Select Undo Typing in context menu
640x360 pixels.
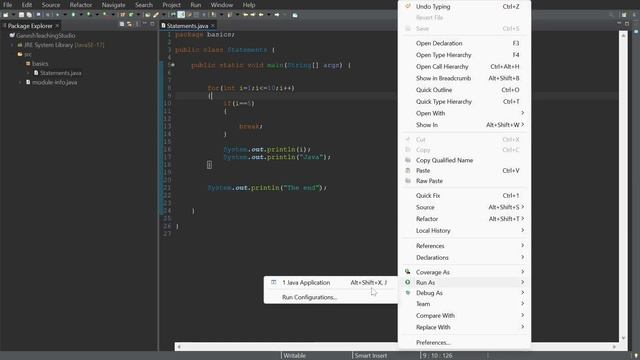coord(464,7)
